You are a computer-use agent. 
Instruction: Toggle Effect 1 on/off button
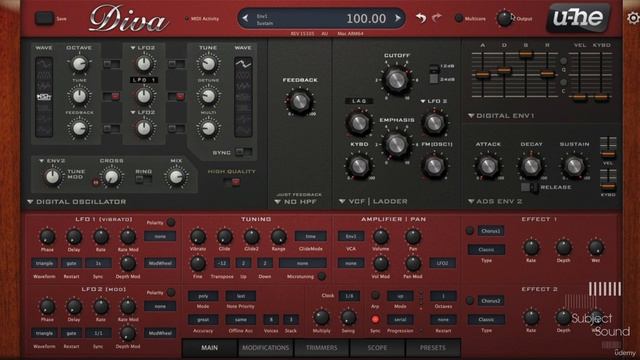coord(470,231)
